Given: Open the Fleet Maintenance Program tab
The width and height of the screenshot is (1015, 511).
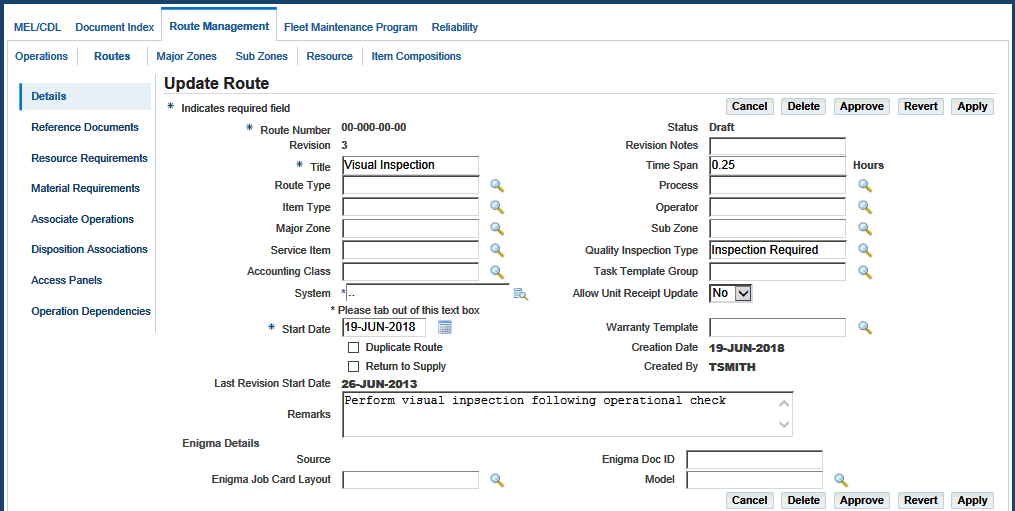Looking at the screenshot, I should pos(351,27).
